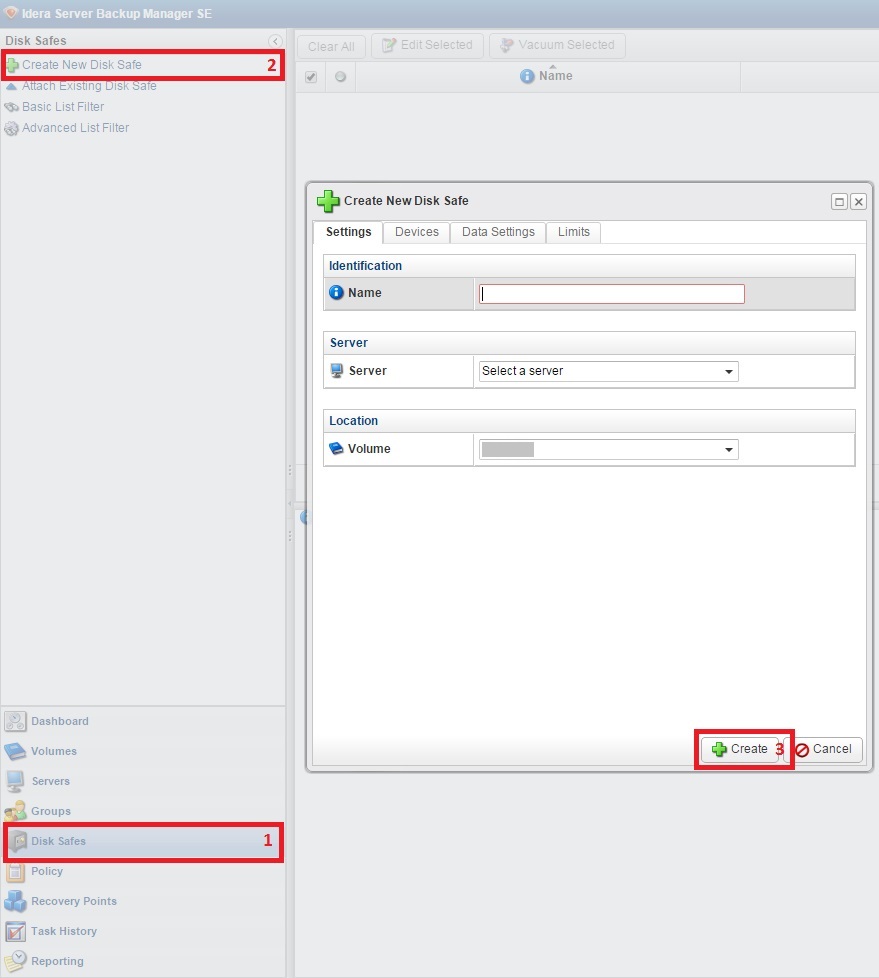This screenshot has width=879, height=978.
Task: Open Servers in the navigation menu
Action: (x=143, y=782)
